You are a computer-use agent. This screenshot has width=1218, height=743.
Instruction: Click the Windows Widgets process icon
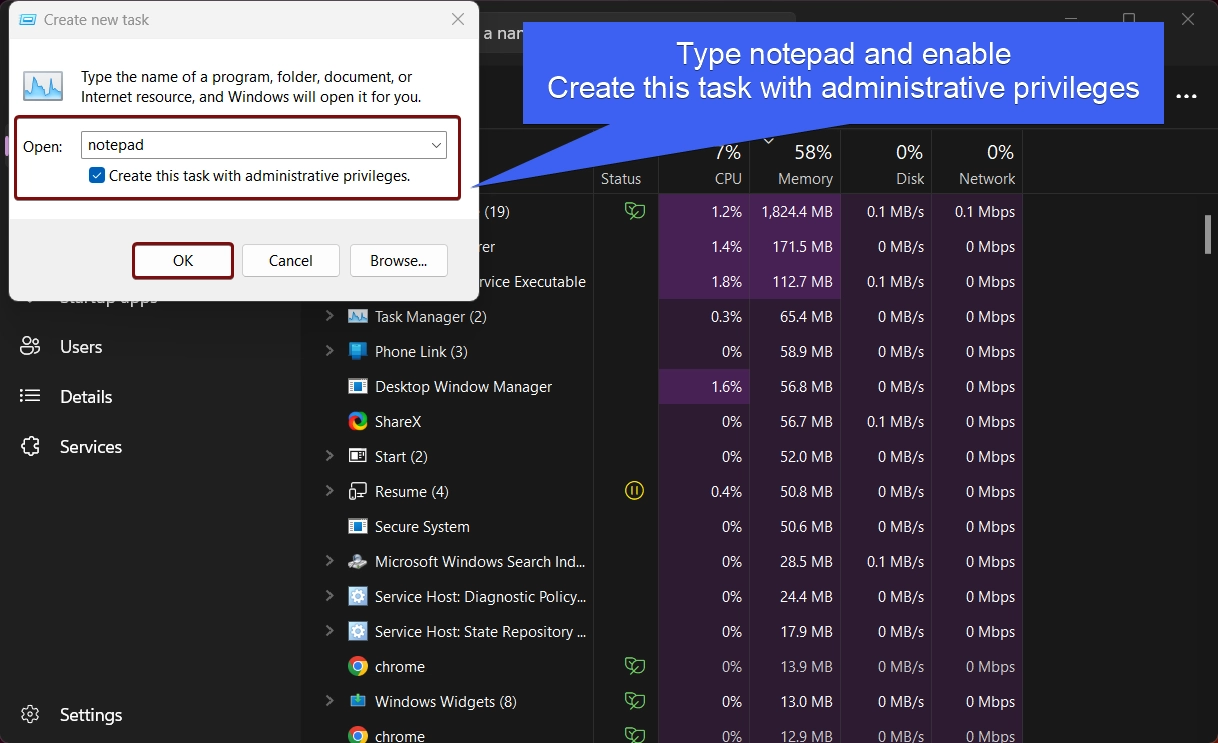click(358, 702)
